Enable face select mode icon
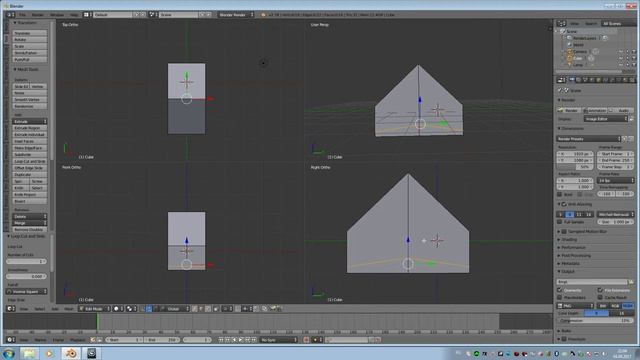This screenshot has width=640, height=360. point(208,309)
